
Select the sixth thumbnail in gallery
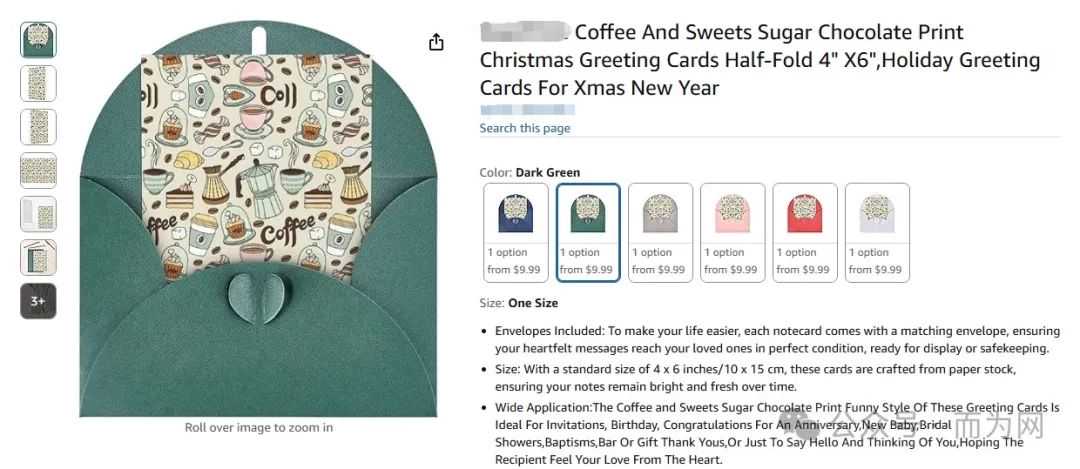click(x=38, y=257)
